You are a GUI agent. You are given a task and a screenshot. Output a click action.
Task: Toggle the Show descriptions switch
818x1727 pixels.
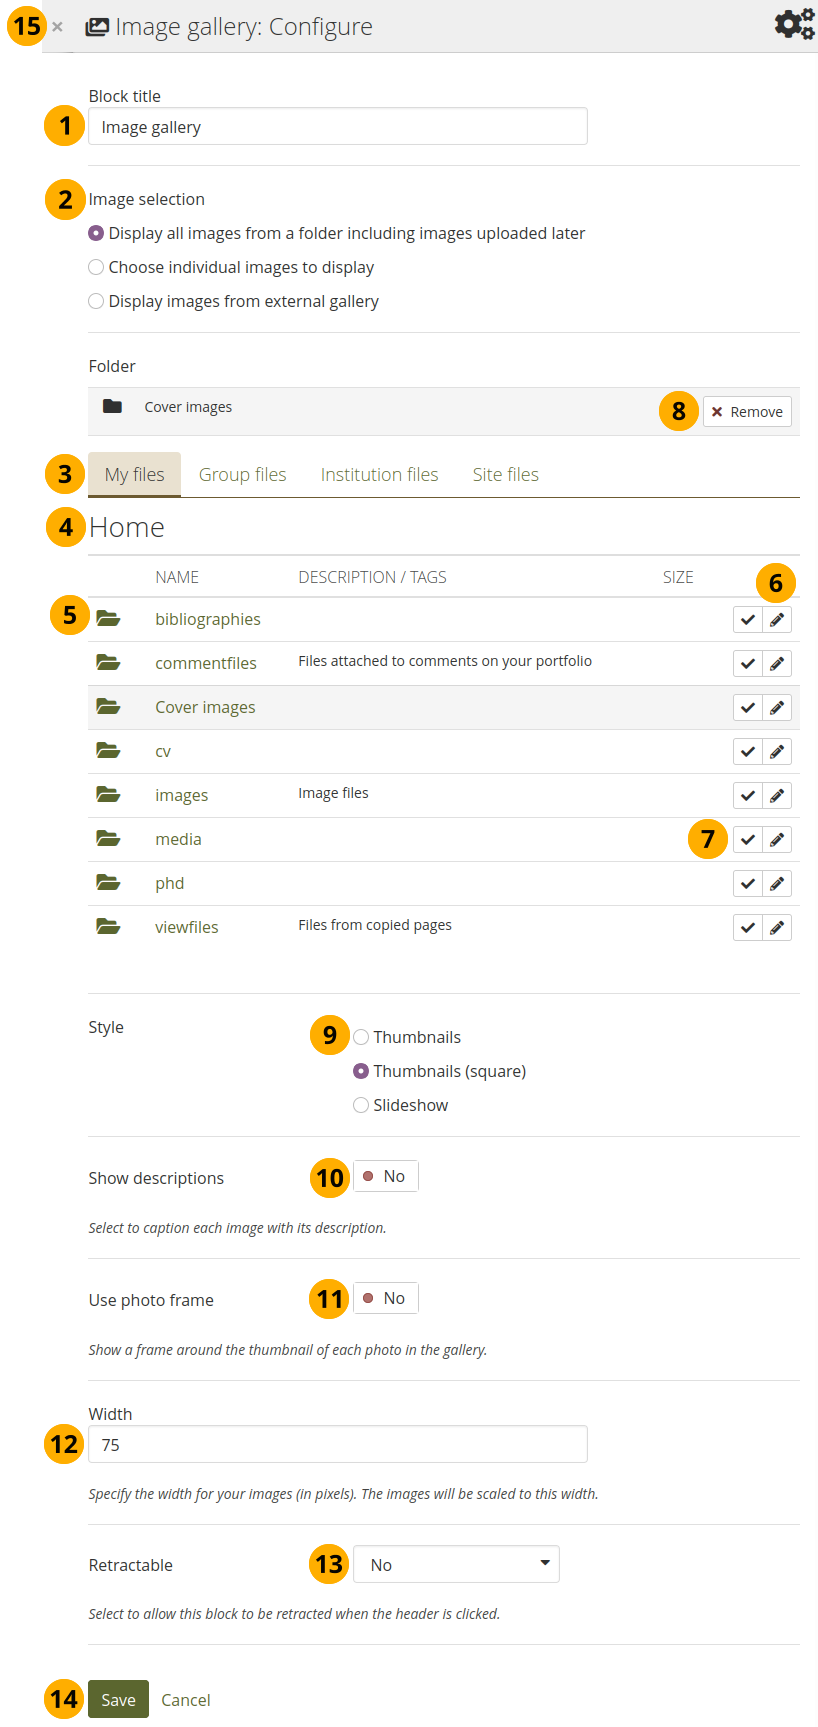[x=385, y=1177]
